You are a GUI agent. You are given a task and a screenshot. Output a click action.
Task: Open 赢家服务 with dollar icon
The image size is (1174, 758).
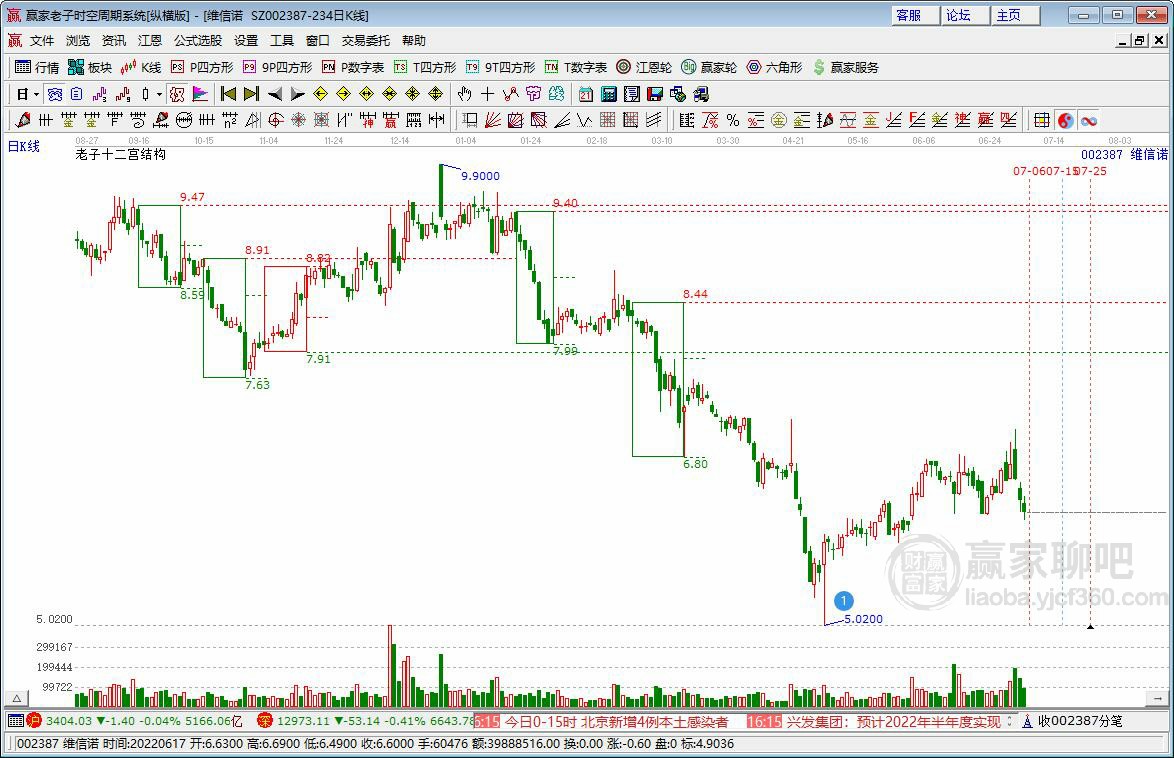[x=846, y=67]
